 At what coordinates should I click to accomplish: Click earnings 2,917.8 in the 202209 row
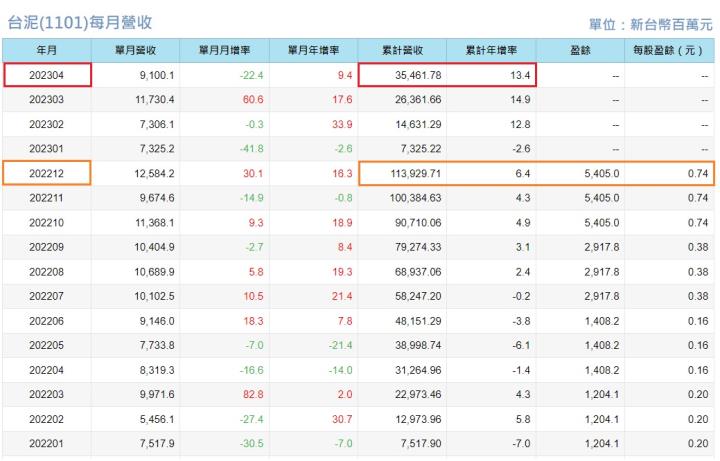602,247
